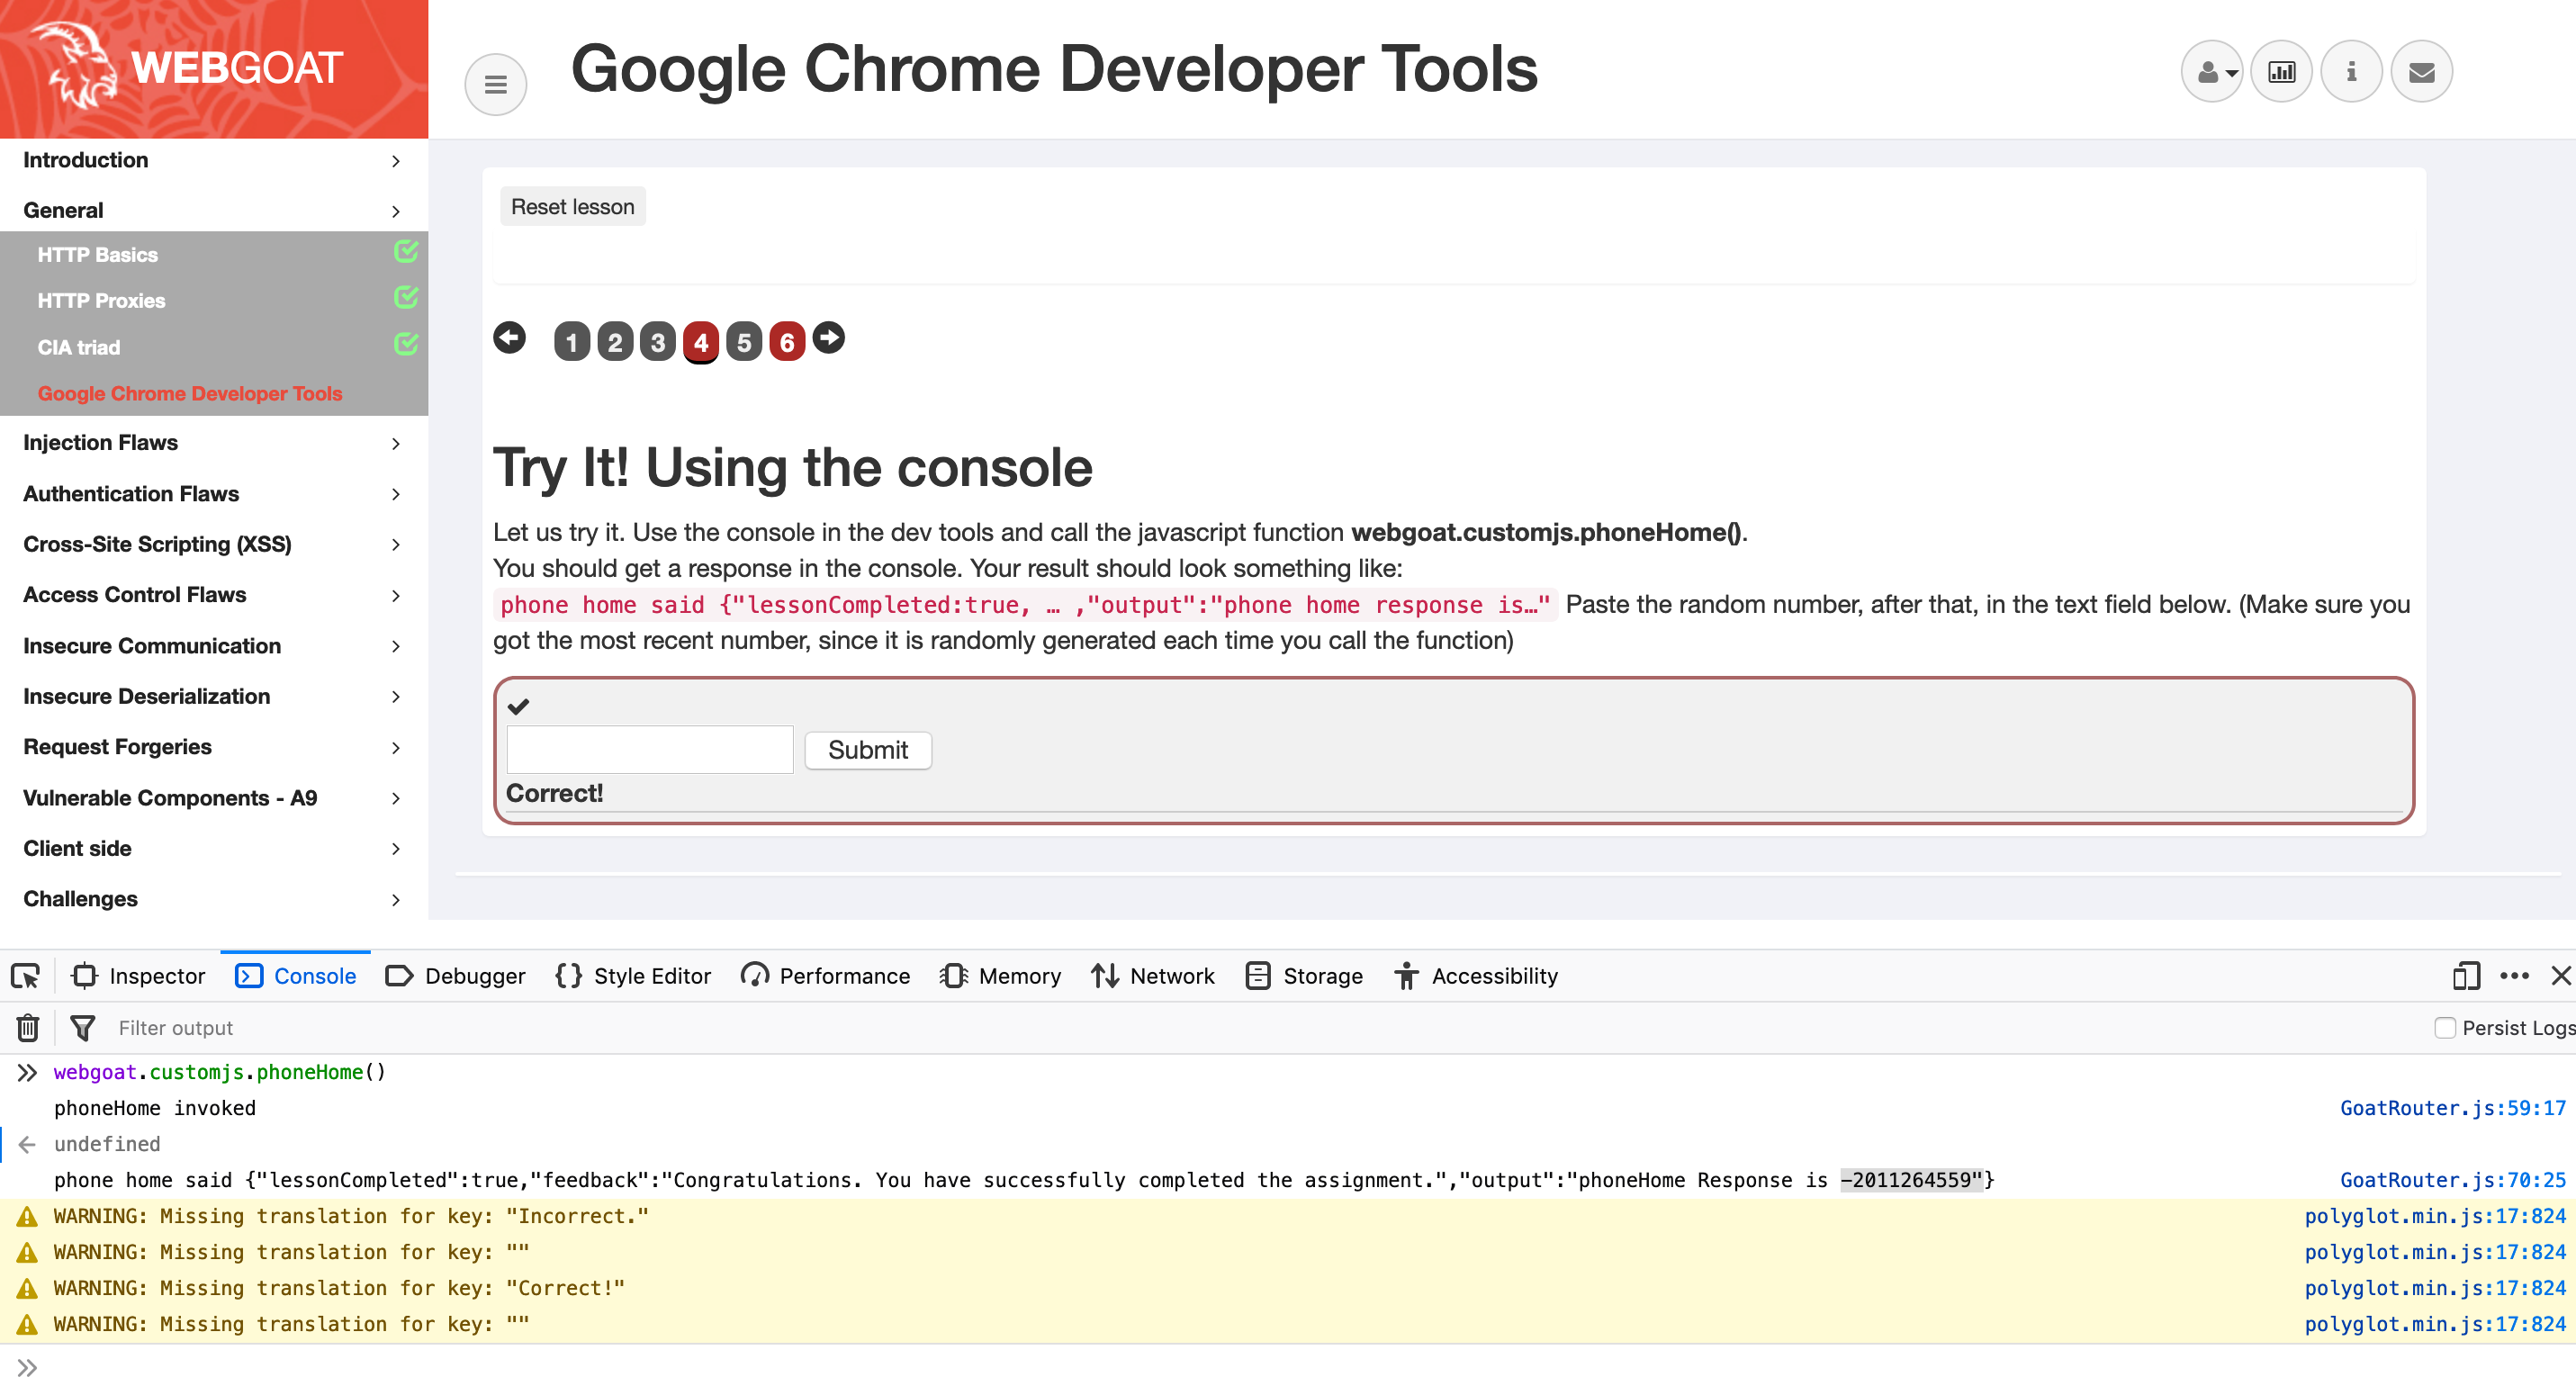The image size is (2576, 1395).
Task: Switch to the Network tab
Action: pos(1152,976)
